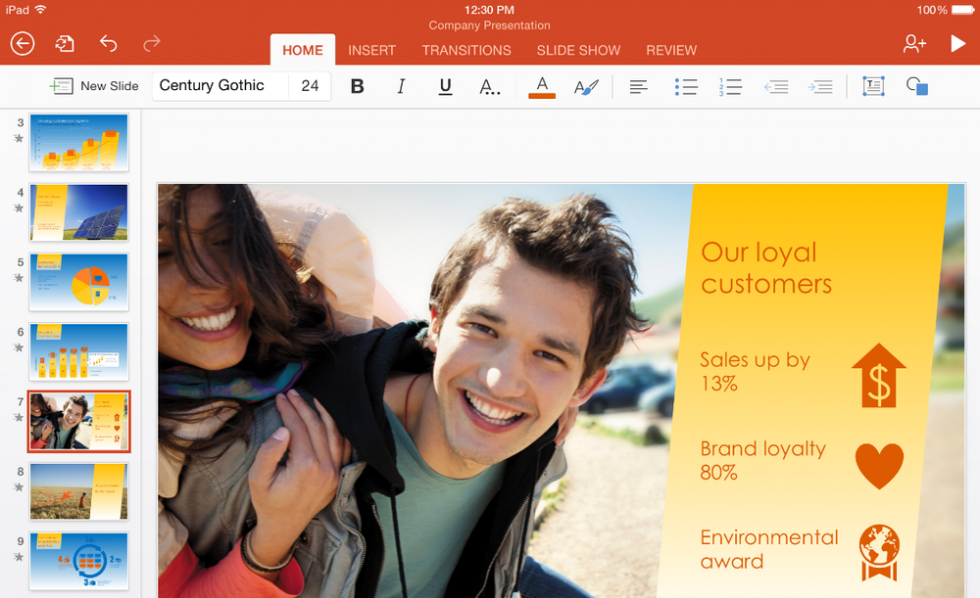Open the Century Gothic font dropdown

pyautogui.click(x=220, y=86)
